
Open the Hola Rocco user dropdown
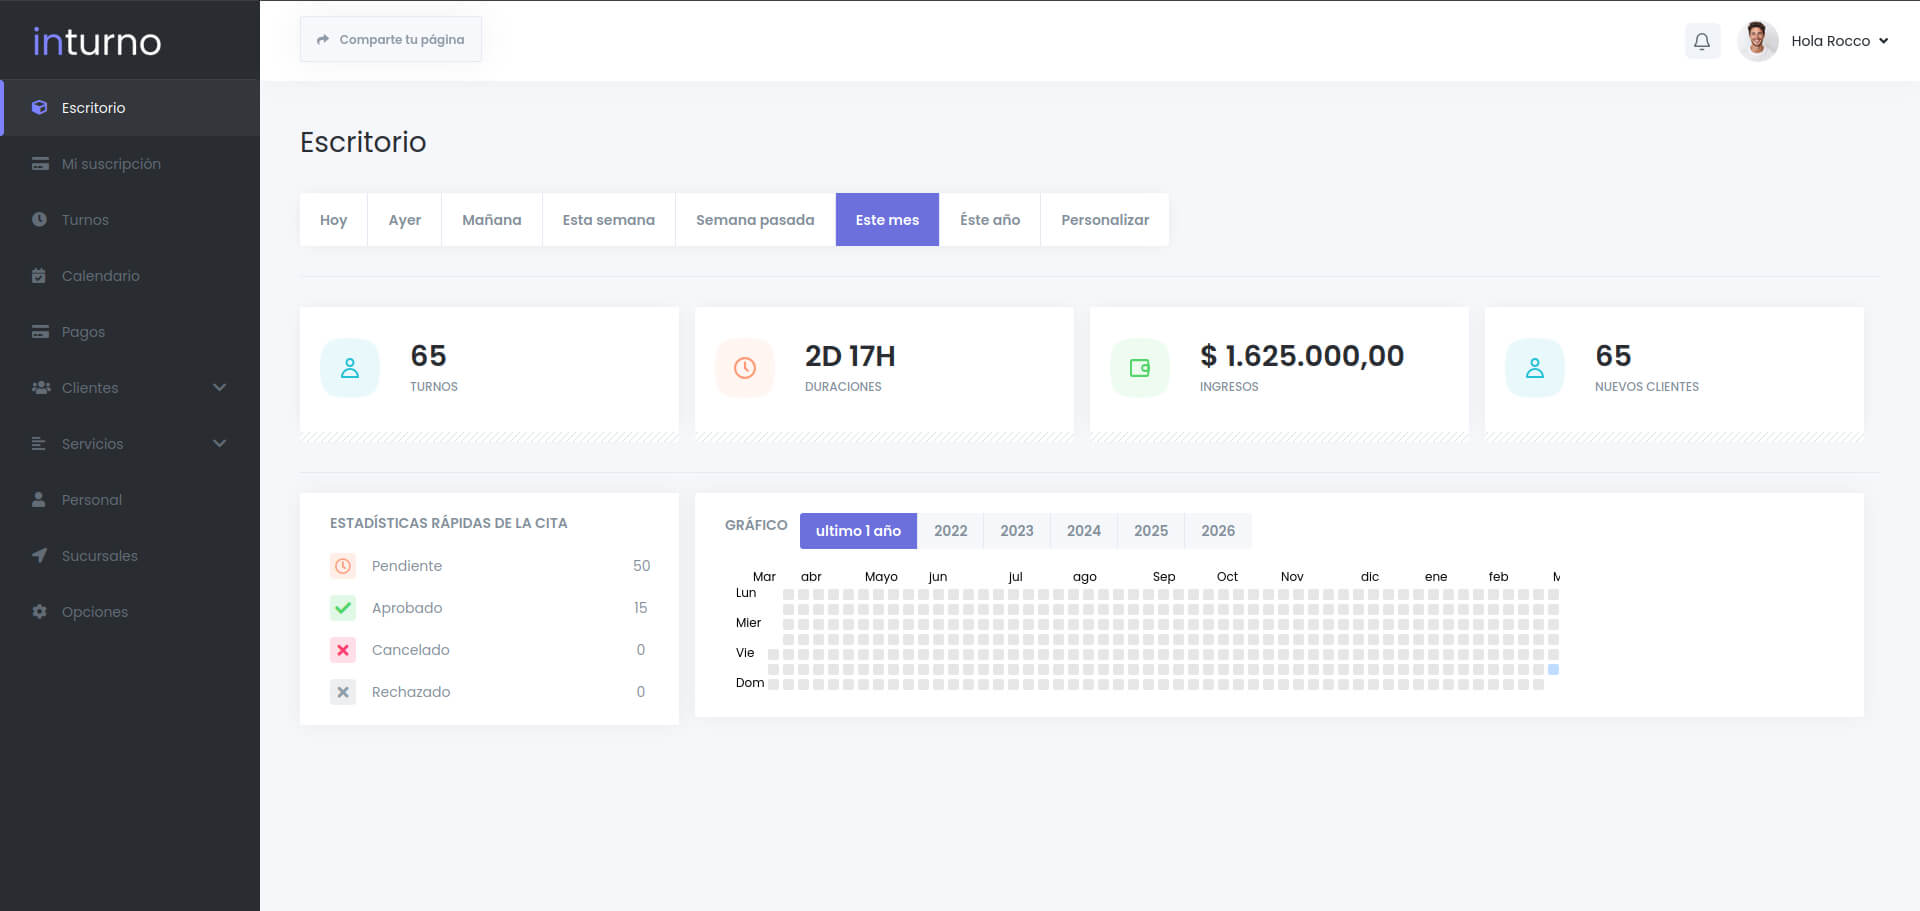tap(1839, 41)
